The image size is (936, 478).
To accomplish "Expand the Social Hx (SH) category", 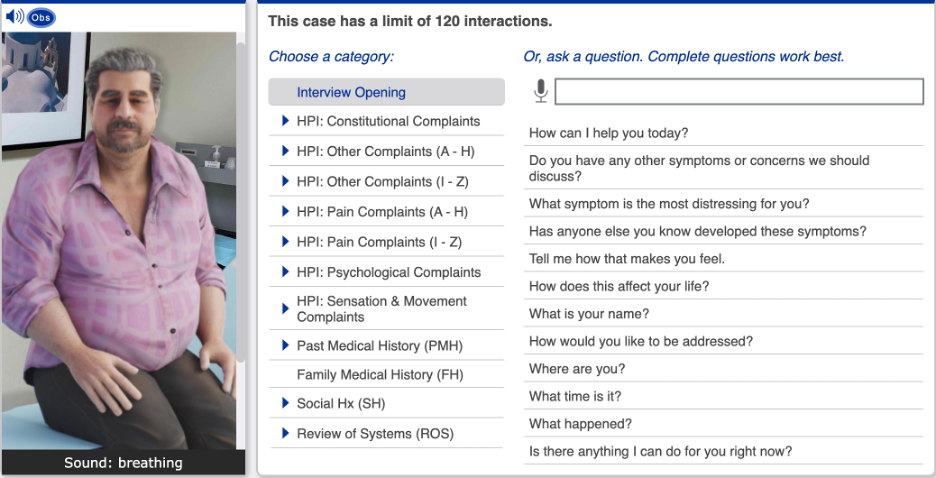I will coord(340,404).
